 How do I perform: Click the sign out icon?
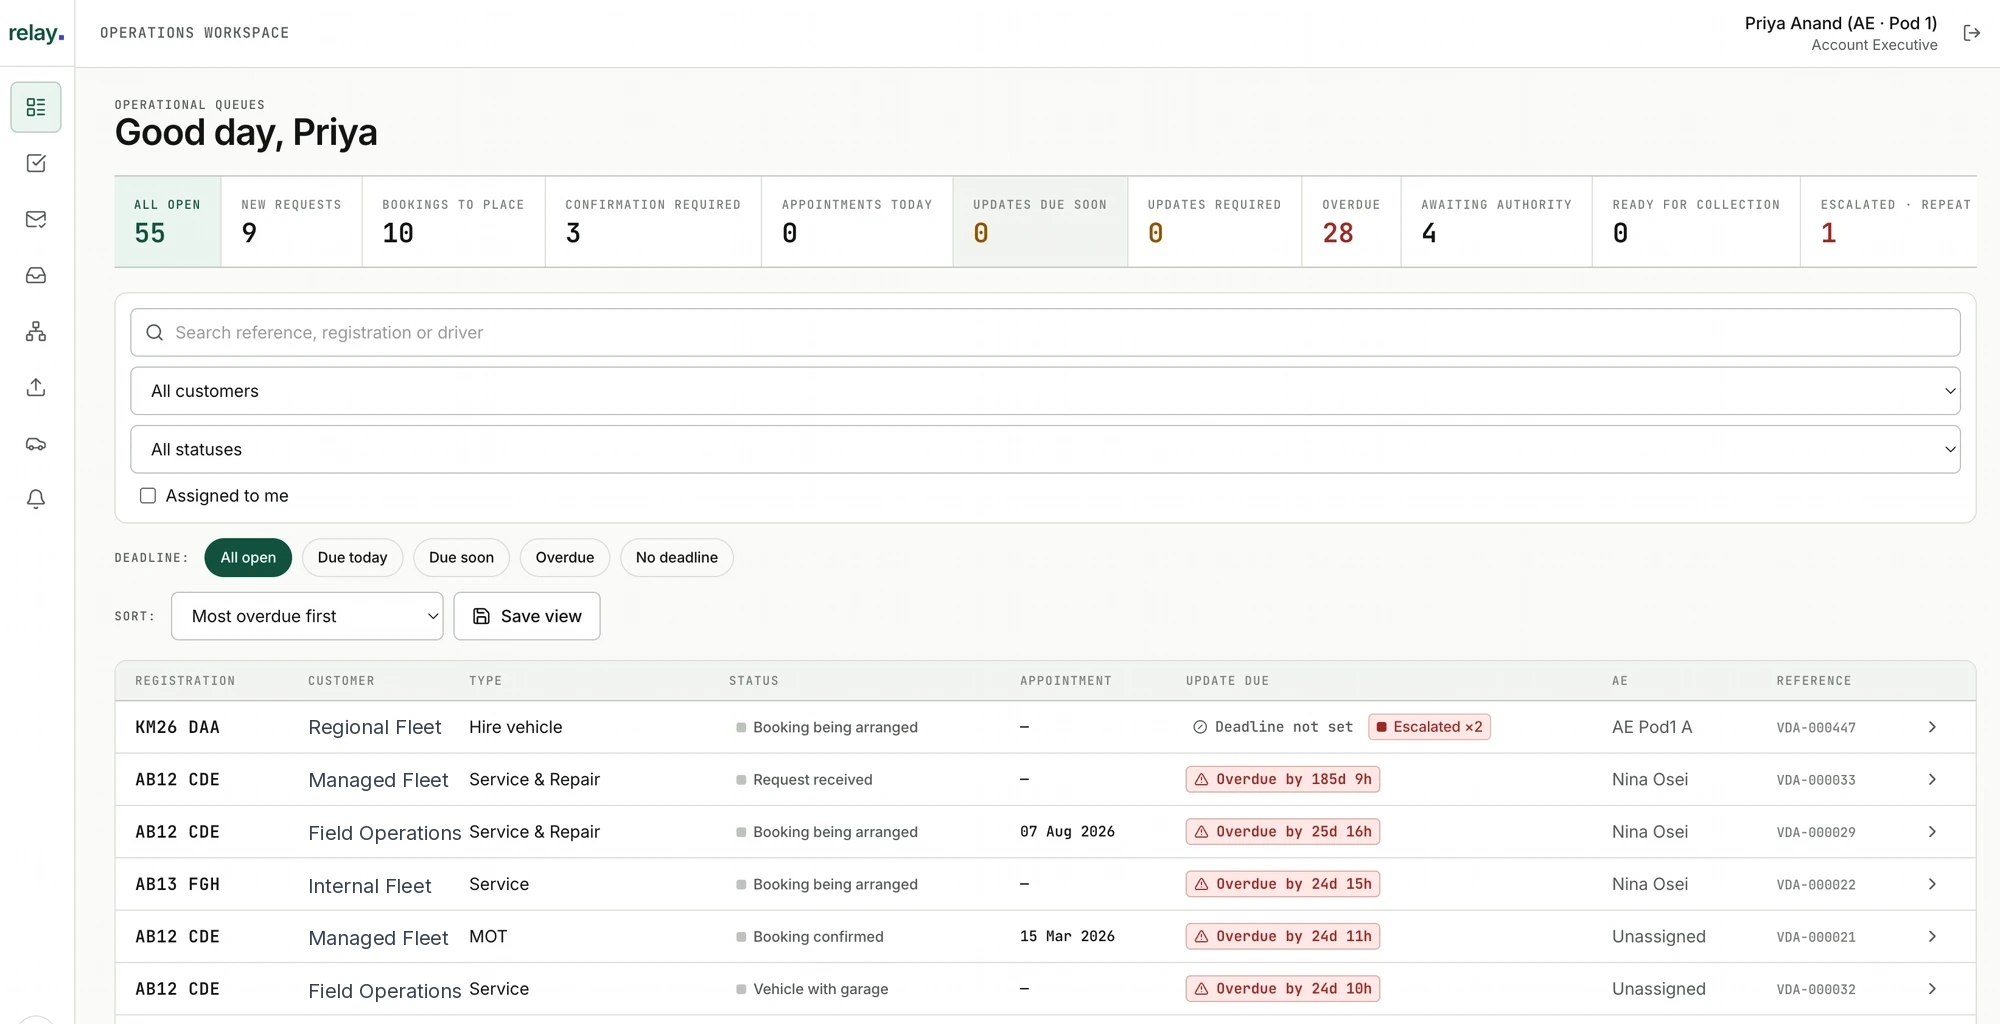click(1971, 33)
